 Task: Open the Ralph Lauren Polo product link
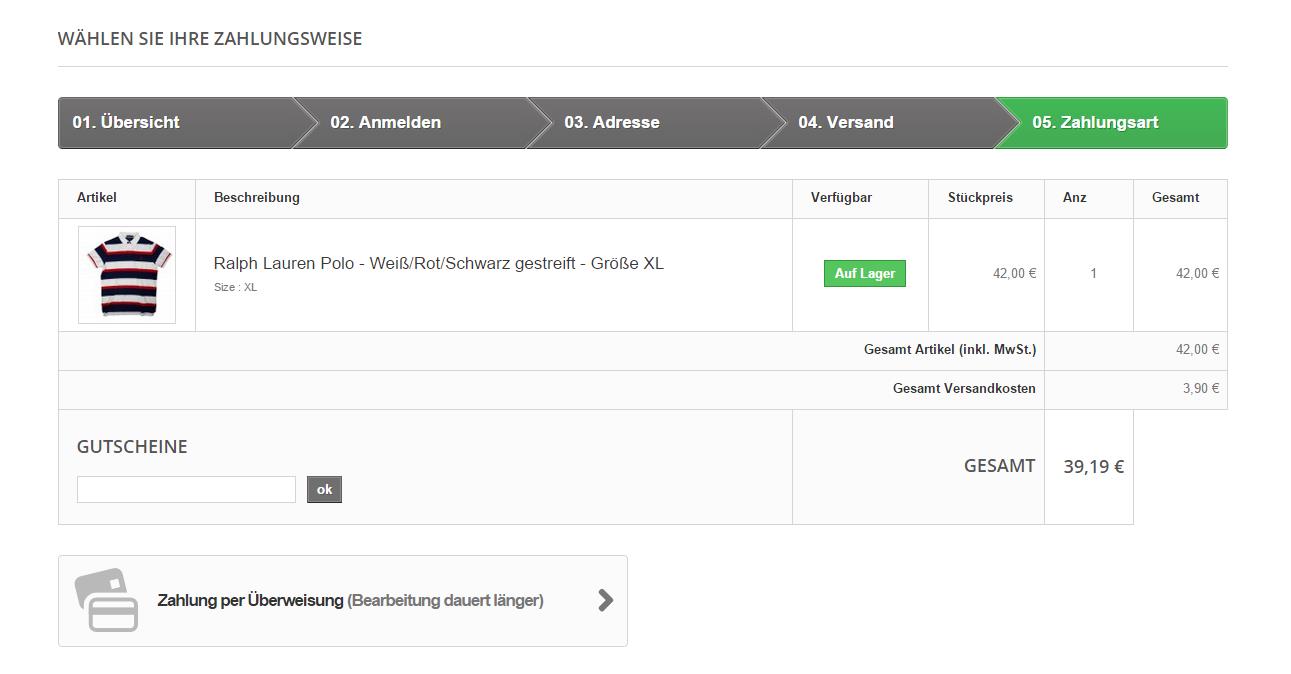(x=439, y=263)
